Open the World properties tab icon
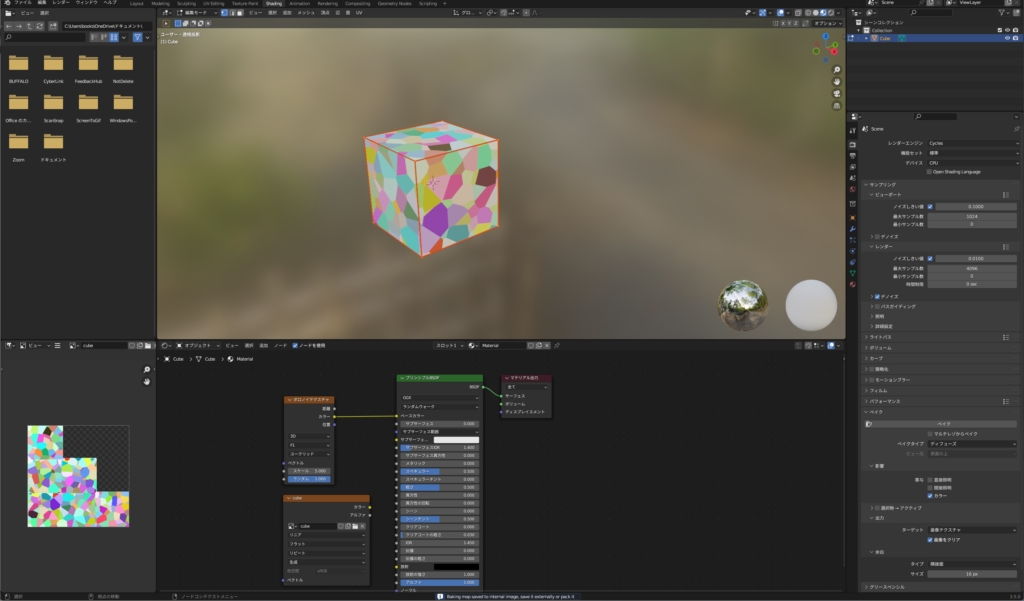The width and height of the screenshot is (1024, 601). (x=852, y=189)
